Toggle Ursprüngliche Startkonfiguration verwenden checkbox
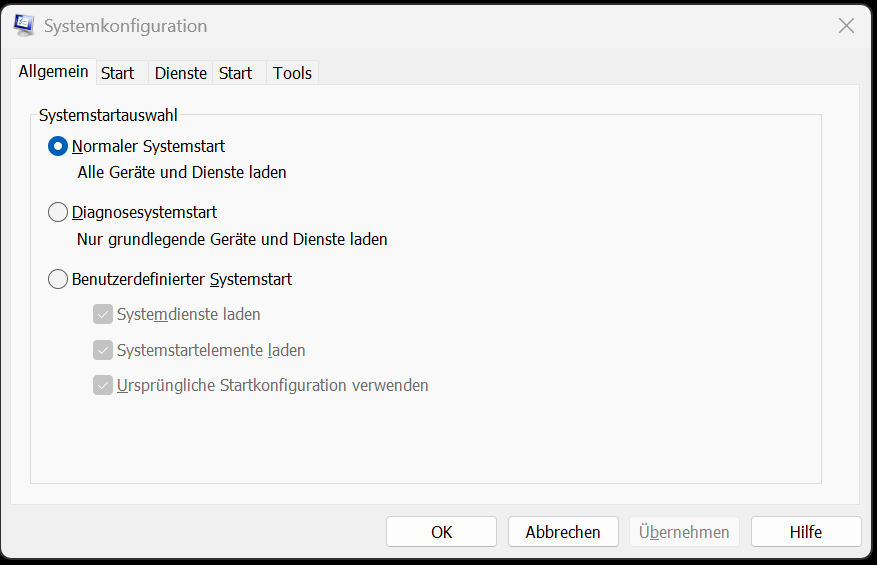Screen dimensions: 877x565 point(103,385)
